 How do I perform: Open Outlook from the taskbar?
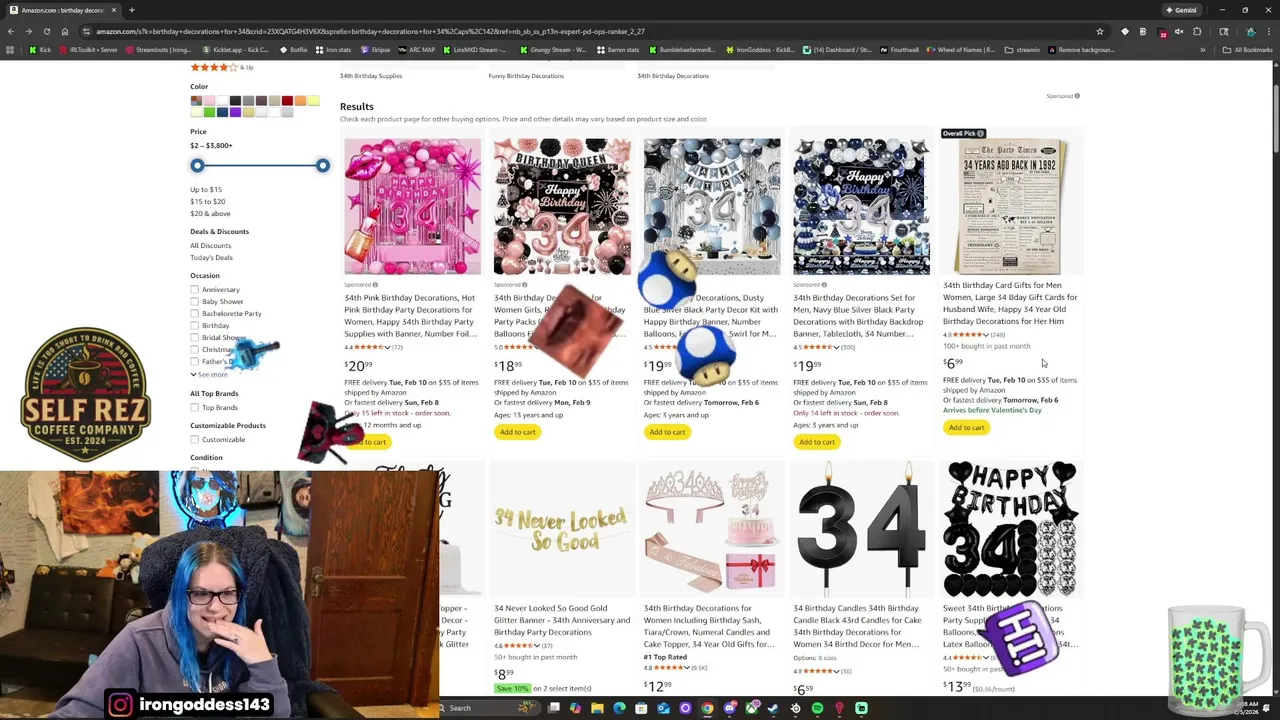pyautogui.click(x=663, y=708)
